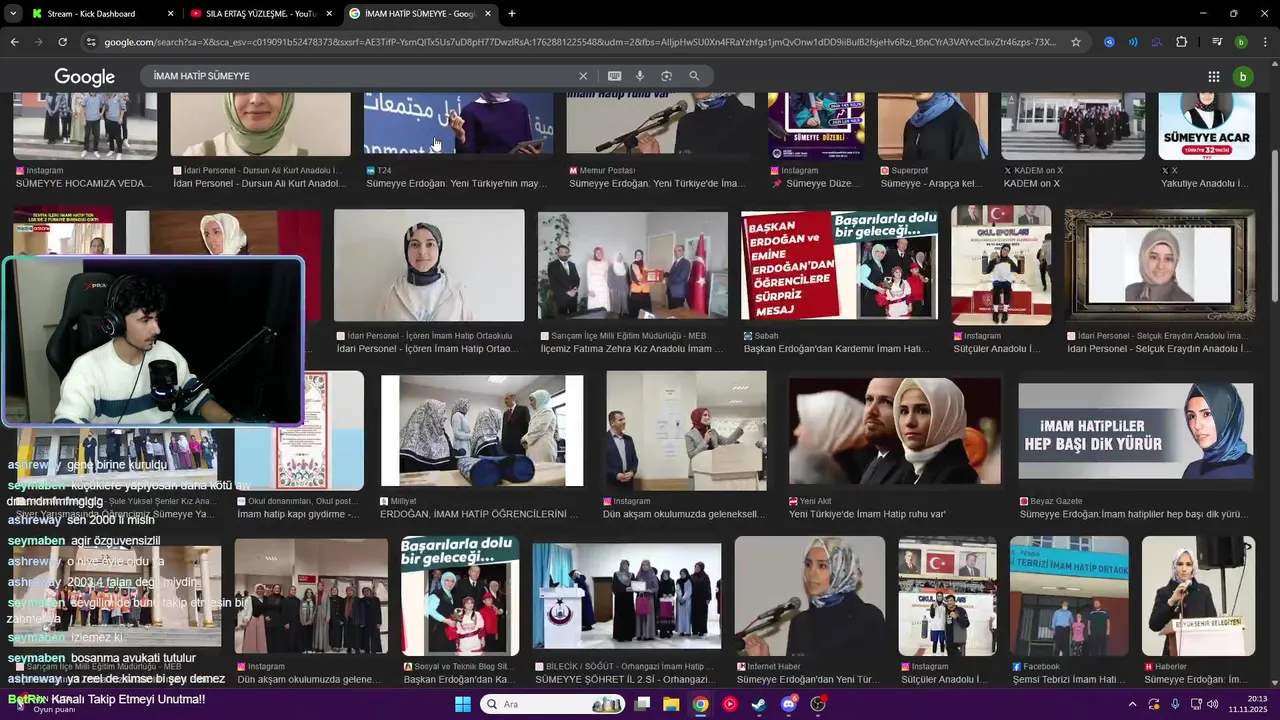Screen dimensions: 1280x720
Task: Open the Google apps grid
Action: pyautogui.click(x=1213, y=77)
